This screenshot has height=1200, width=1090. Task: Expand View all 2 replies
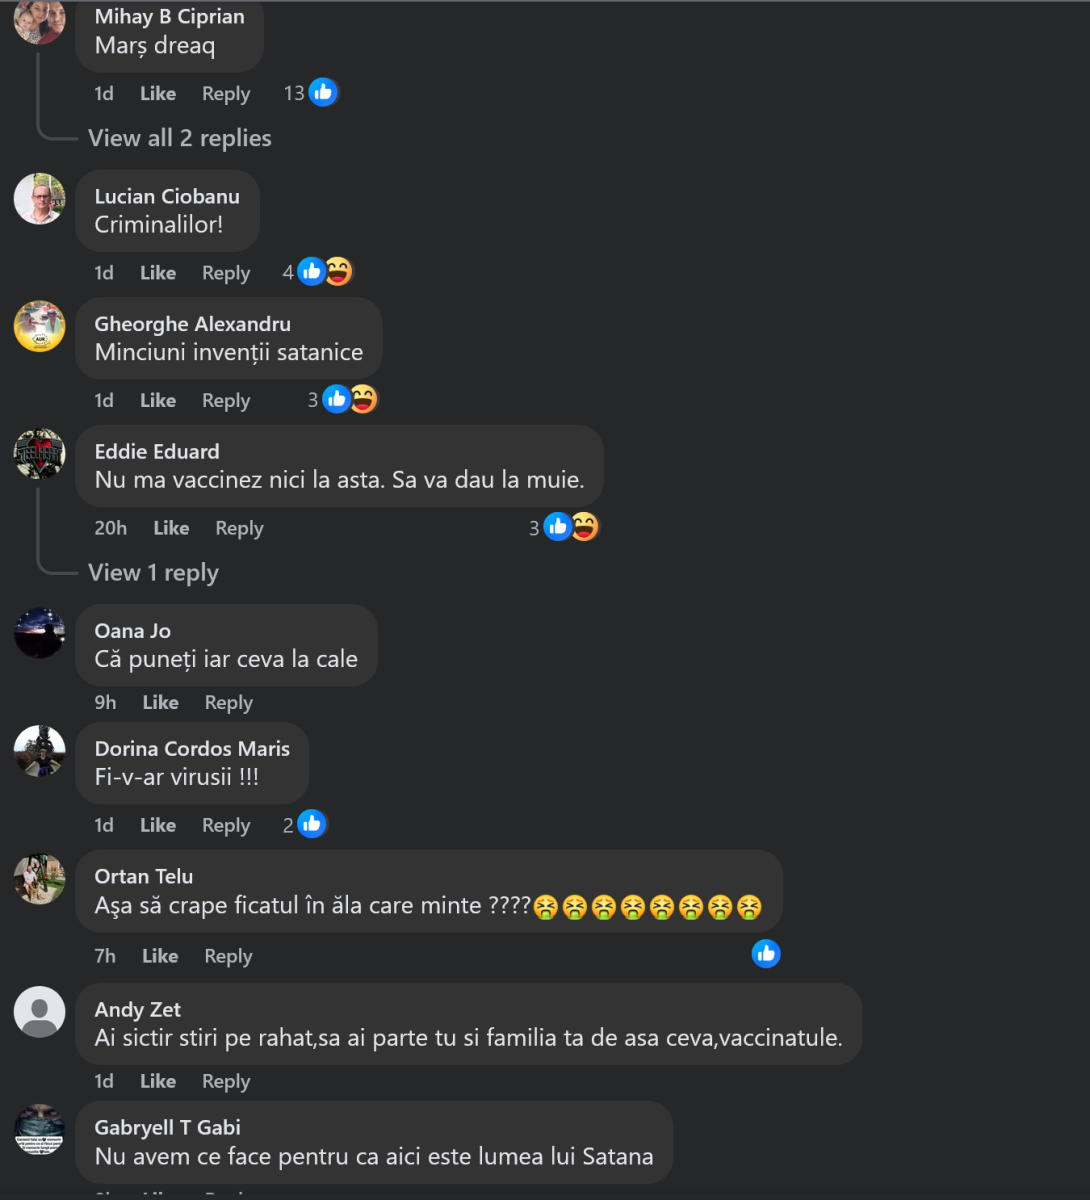click(x=180, y=138)
